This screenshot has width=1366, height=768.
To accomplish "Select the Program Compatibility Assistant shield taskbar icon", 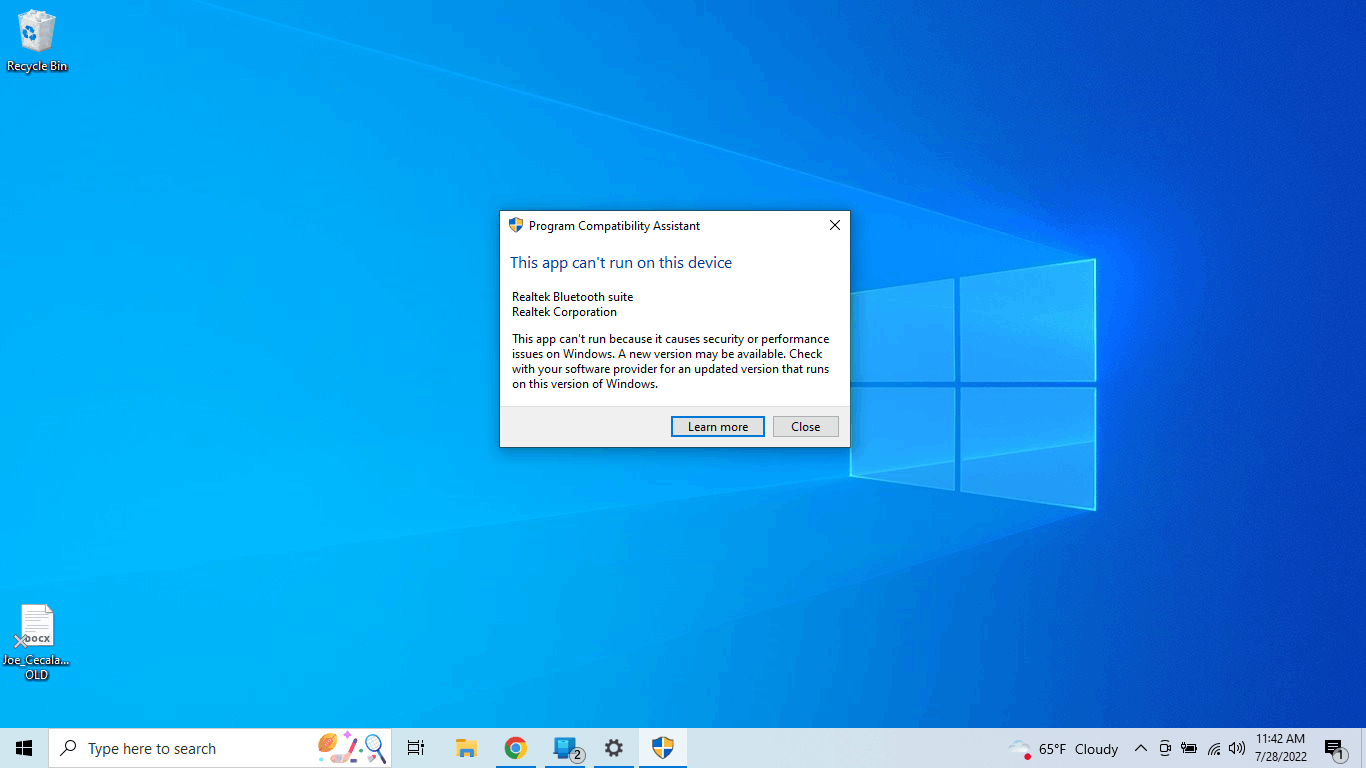I will click(x=662, y=747).
